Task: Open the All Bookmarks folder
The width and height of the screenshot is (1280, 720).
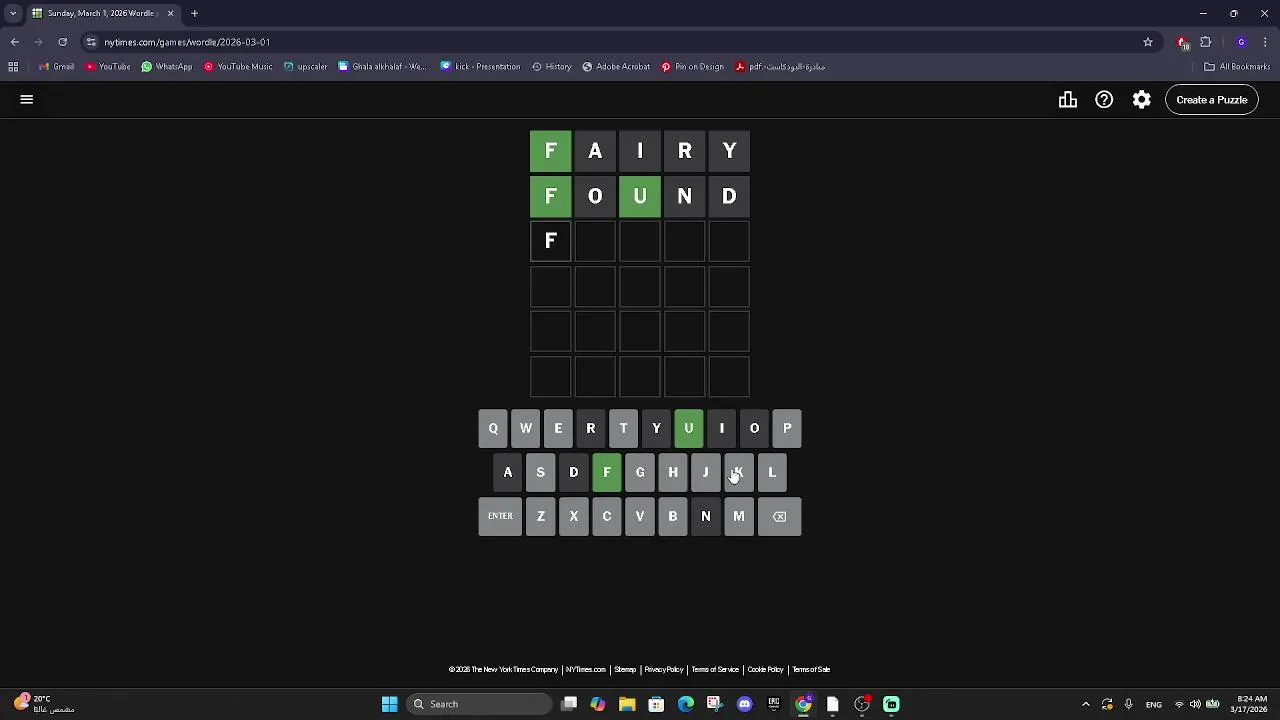Action: pyautogui.click(x=1237, y=67)
